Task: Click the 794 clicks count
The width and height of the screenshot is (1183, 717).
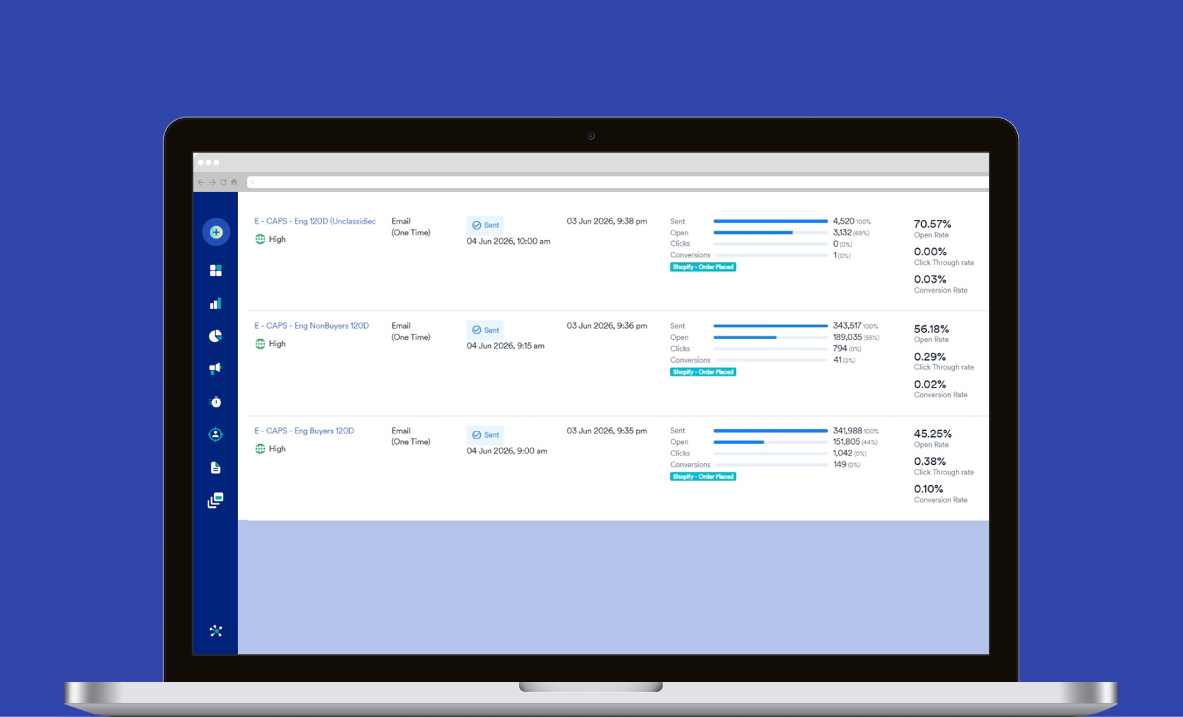Action: coord(840,349)
